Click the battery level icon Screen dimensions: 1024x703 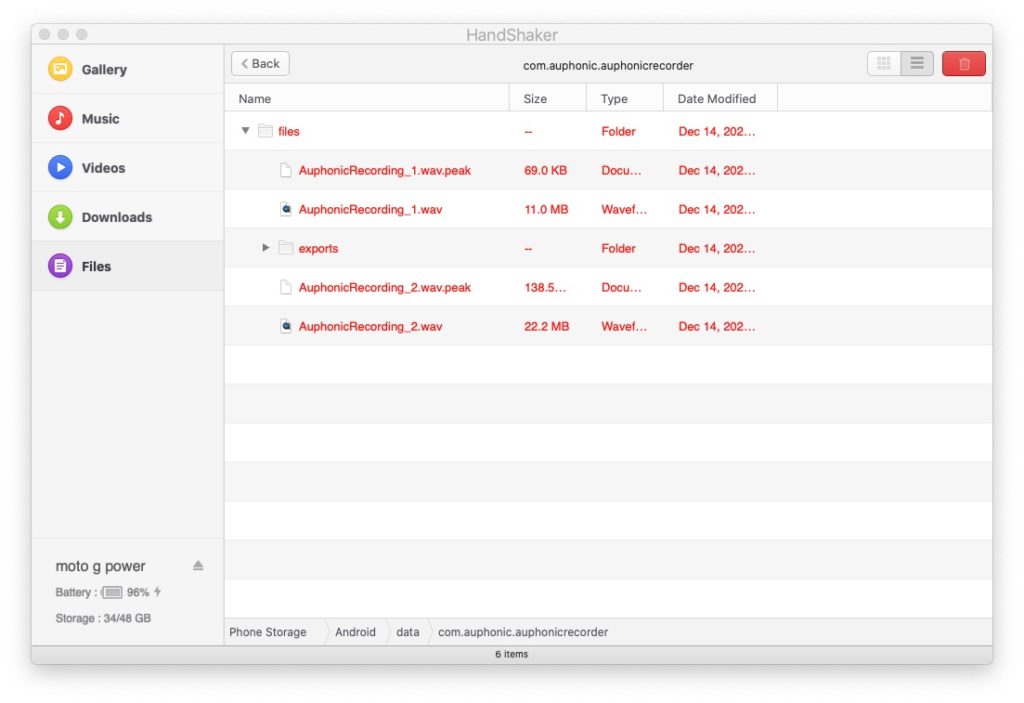coord(112,593)
